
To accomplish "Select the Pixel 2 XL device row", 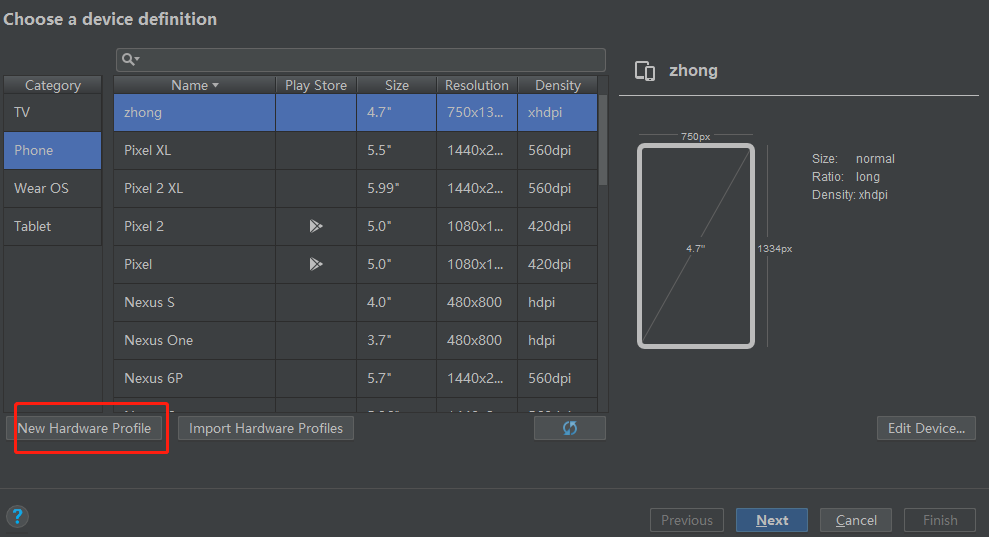I will (356, 188).
